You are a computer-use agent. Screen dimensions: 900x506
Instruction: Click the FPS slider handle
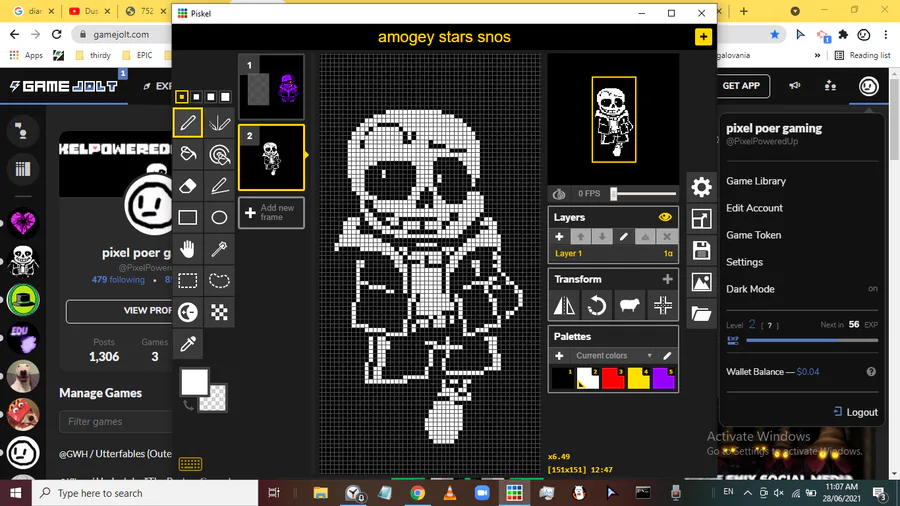coord(614,194)
